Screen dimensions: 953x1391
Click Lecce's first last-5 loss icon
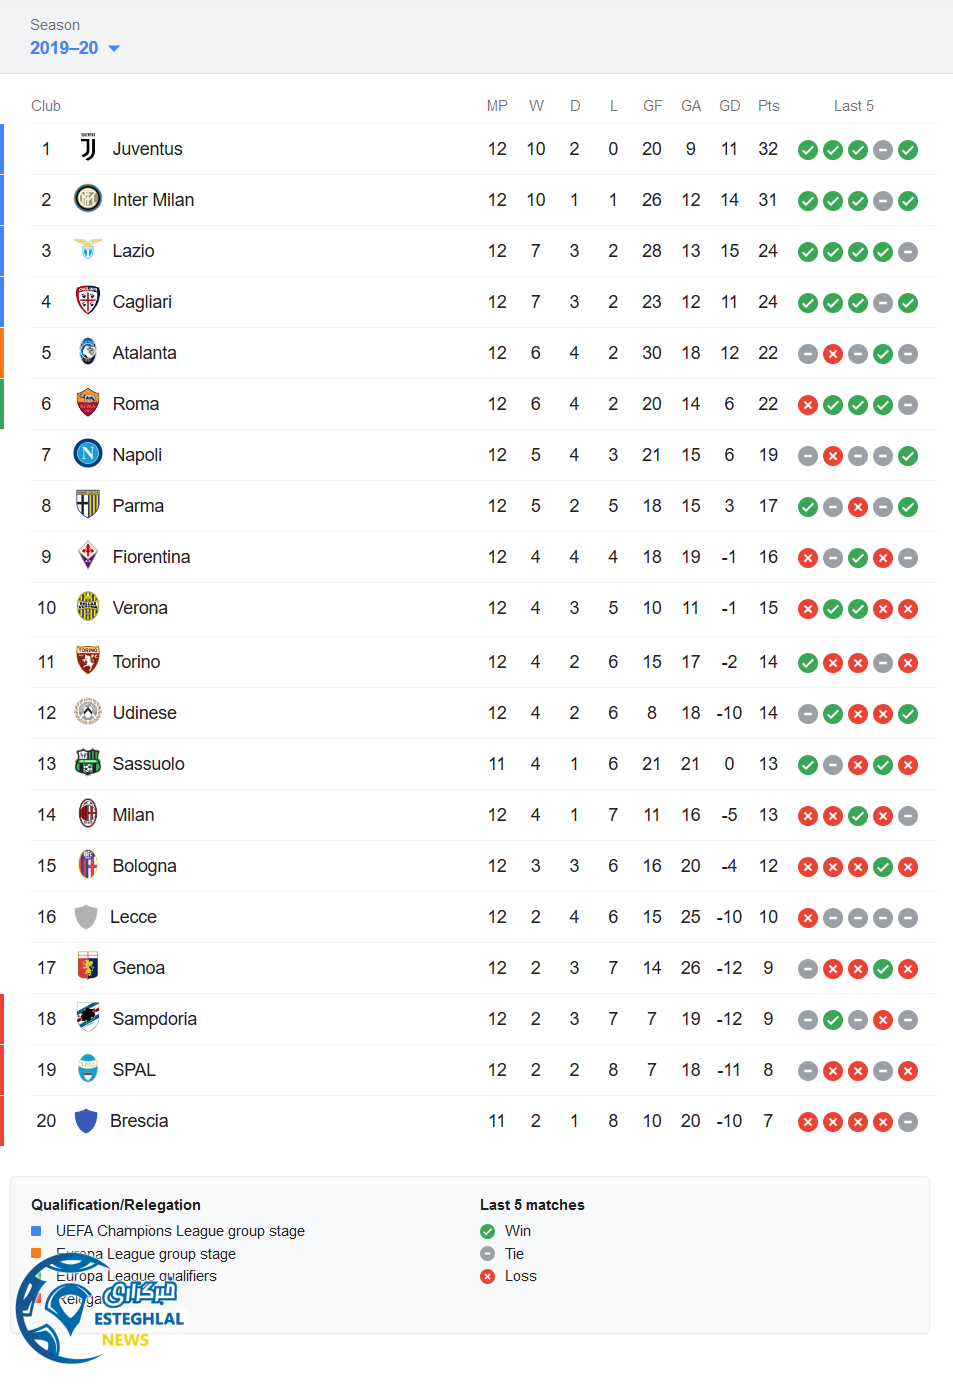[x=808, y=918]
